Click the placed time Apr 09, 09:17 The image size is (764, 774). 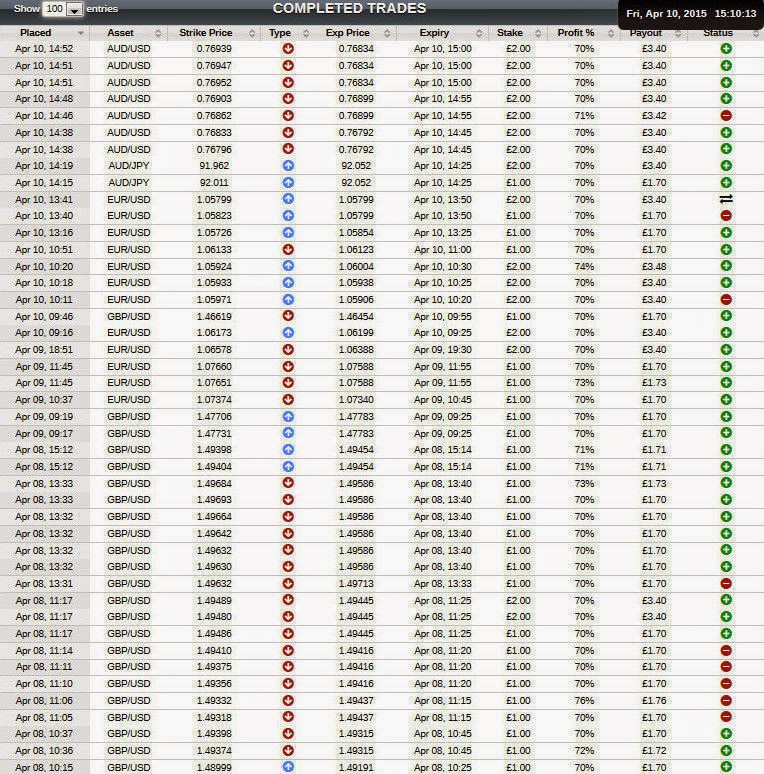click(44, 433)
